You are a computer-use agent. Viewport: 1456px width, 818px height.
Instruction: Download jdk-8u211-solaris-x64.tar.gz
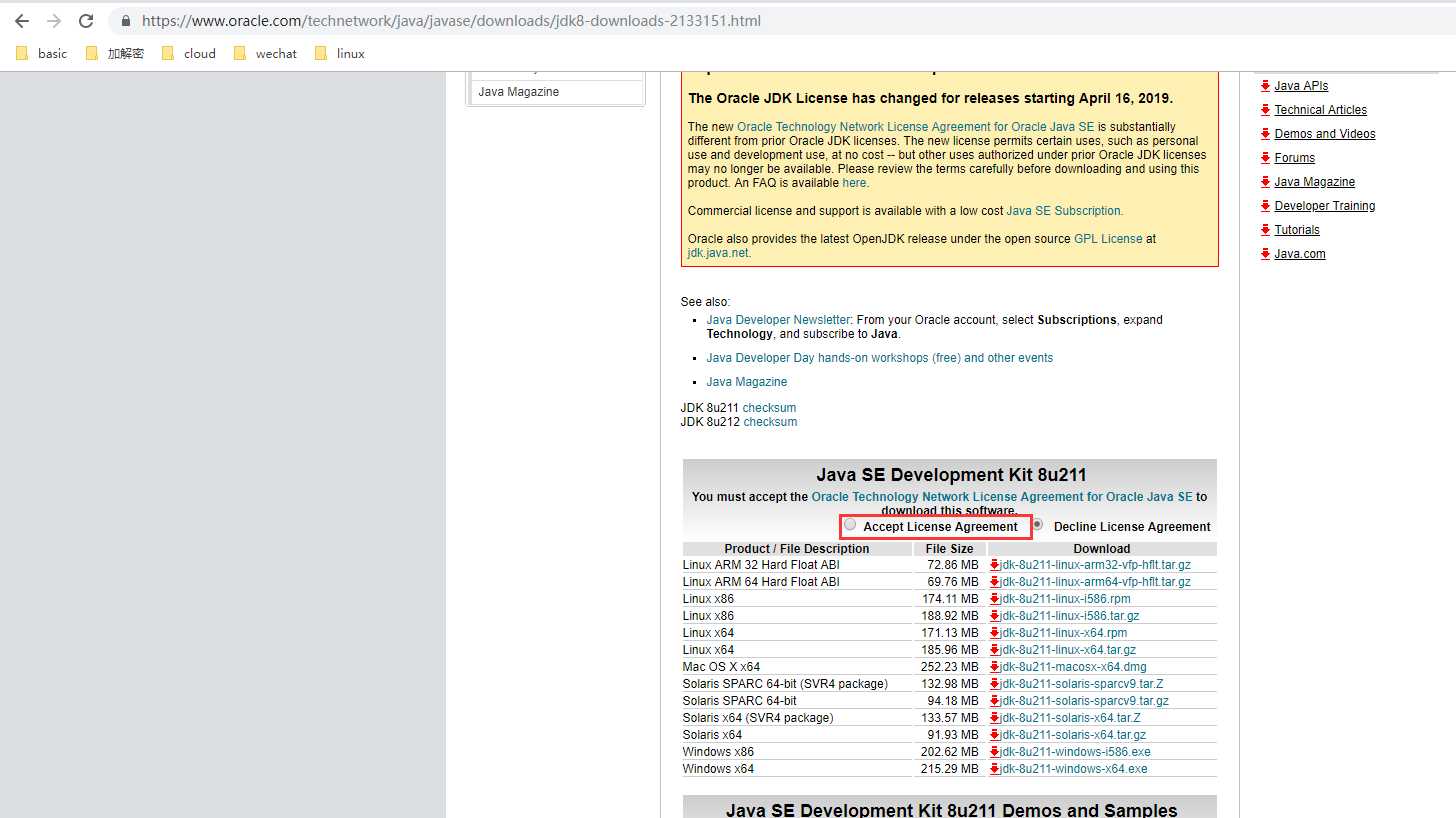(1073, 735)
